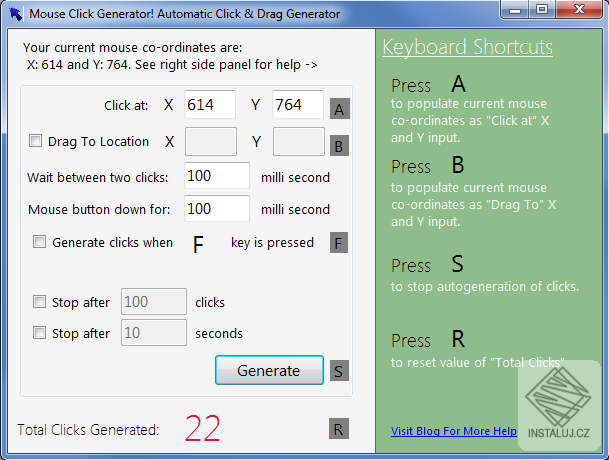
Task: Focus the Click at Y field
Action: pos(298,105)
